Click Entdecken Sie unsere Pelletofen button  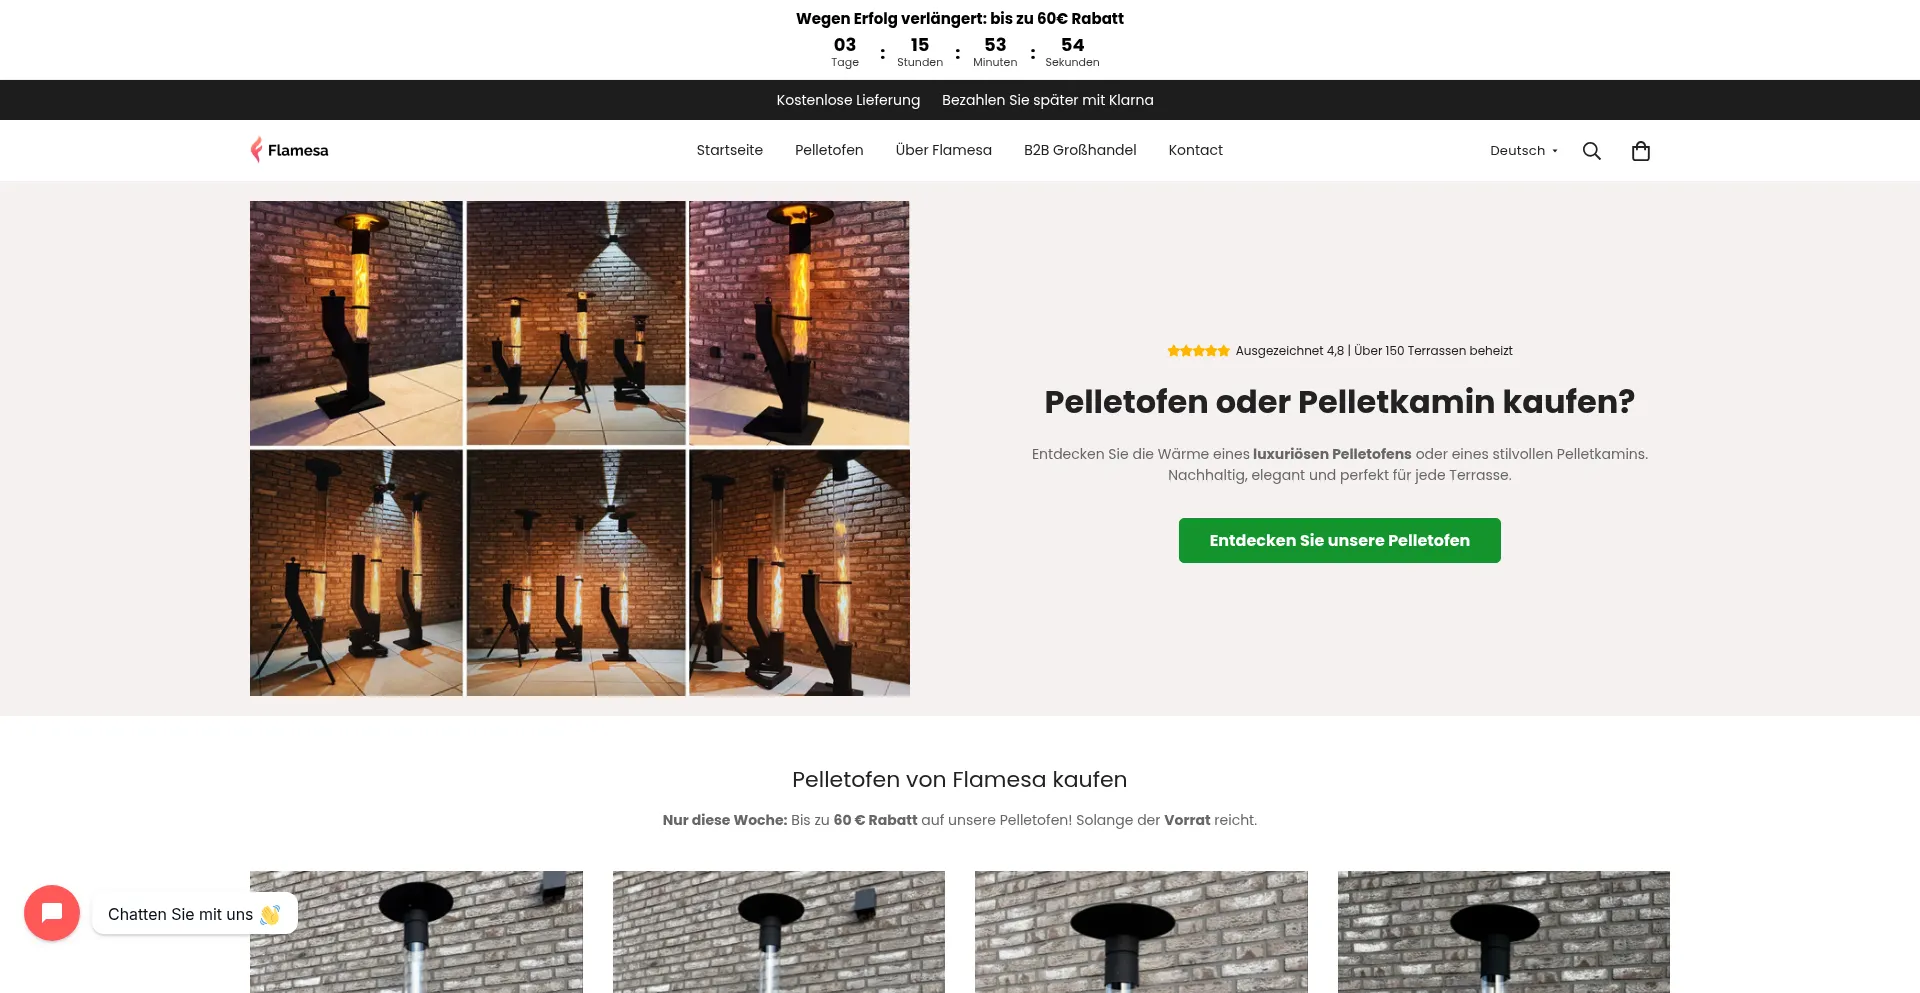1339,540
